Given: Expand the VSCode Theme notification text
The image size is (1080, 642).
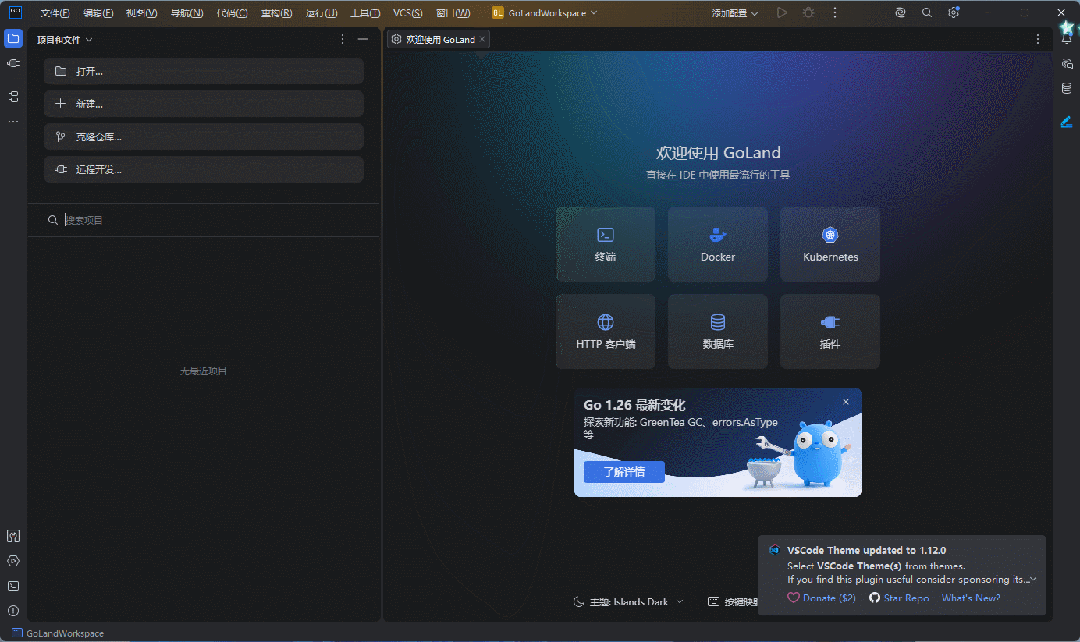Looking at the screenshot, I should pos(1033,579).
